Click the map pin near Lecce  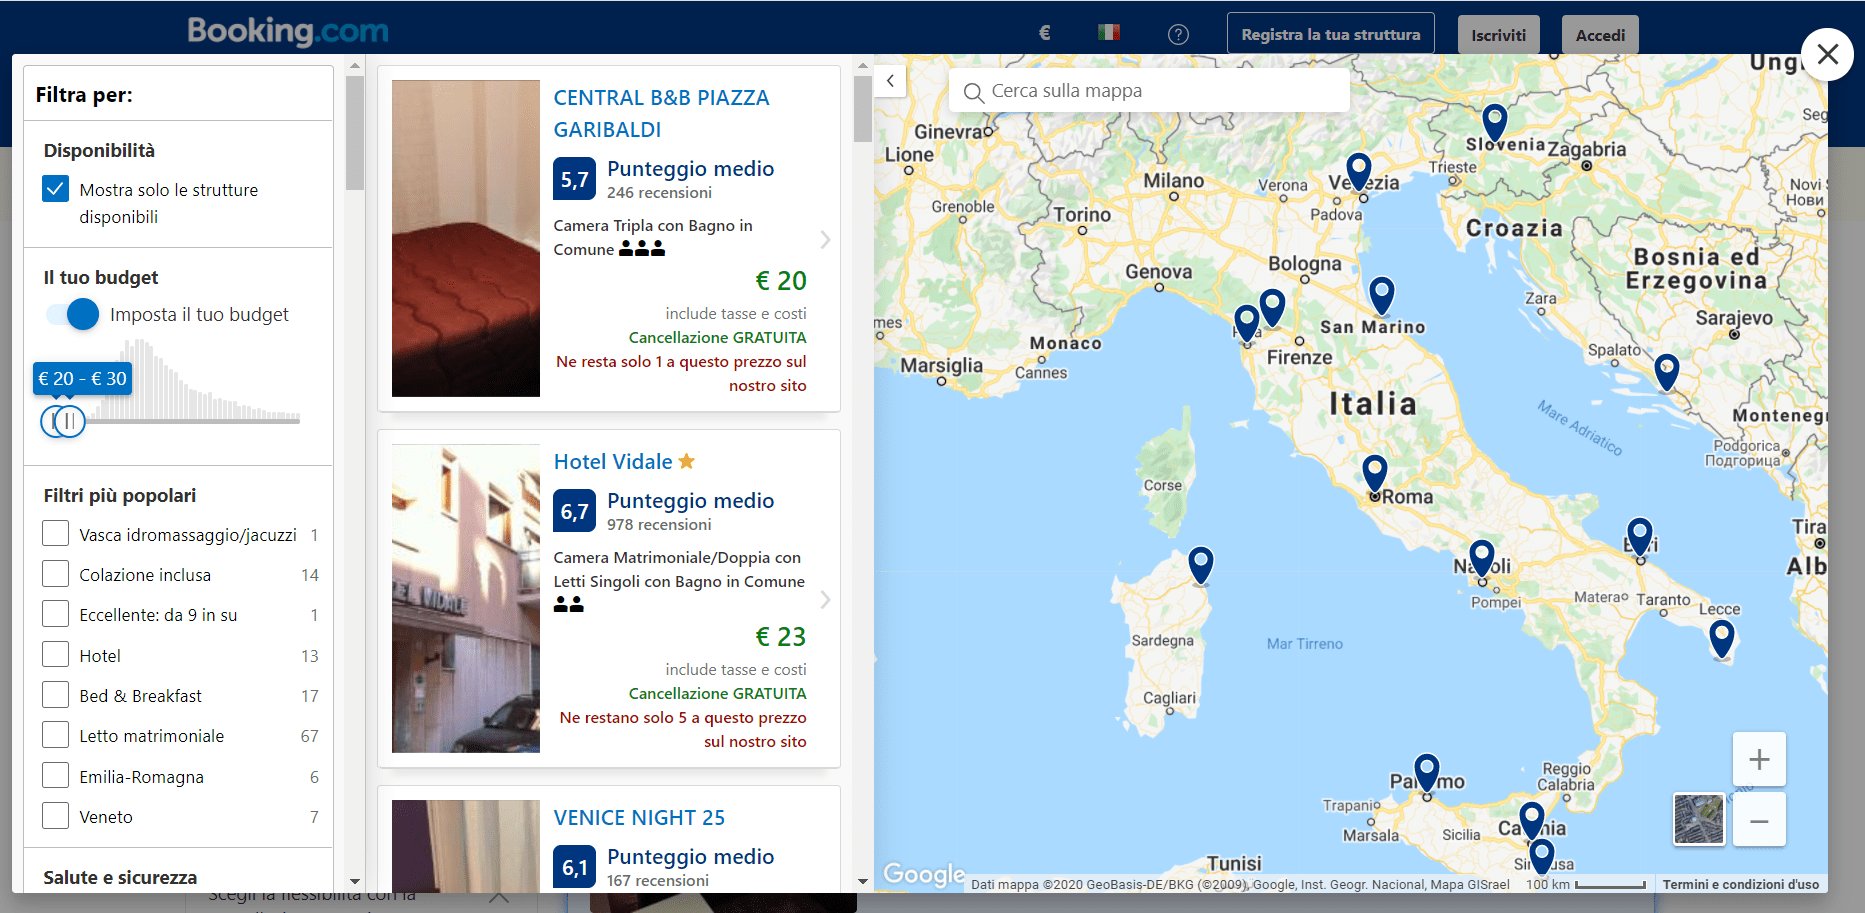pyautogui.click(x=1721, y=639)
